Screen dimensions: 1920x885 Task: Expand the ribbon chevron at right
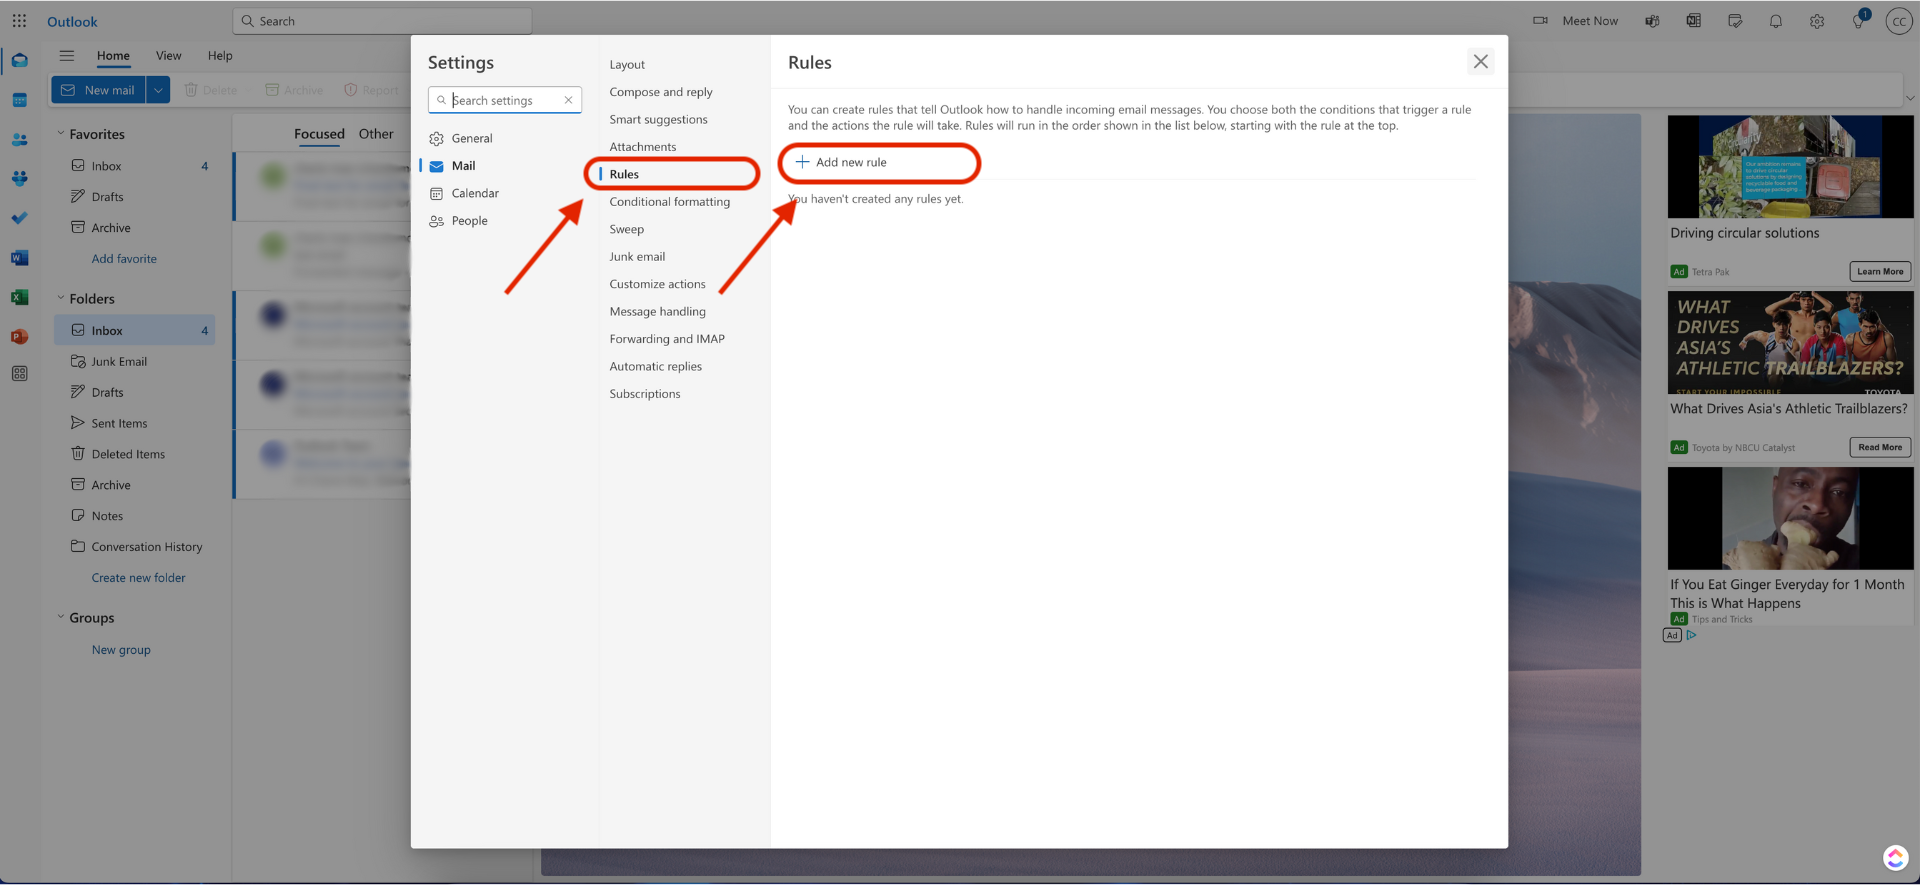pos(1910,98)
